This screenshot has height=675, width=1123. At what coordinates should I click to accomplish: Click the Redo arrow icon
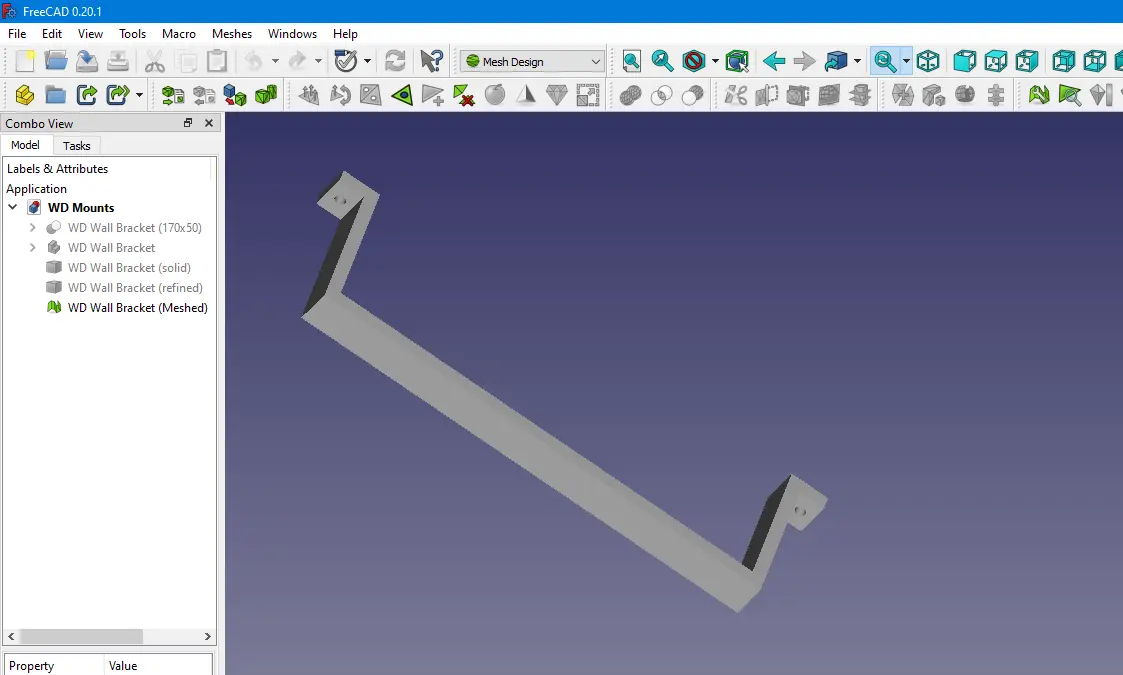[x=297, y=62]
